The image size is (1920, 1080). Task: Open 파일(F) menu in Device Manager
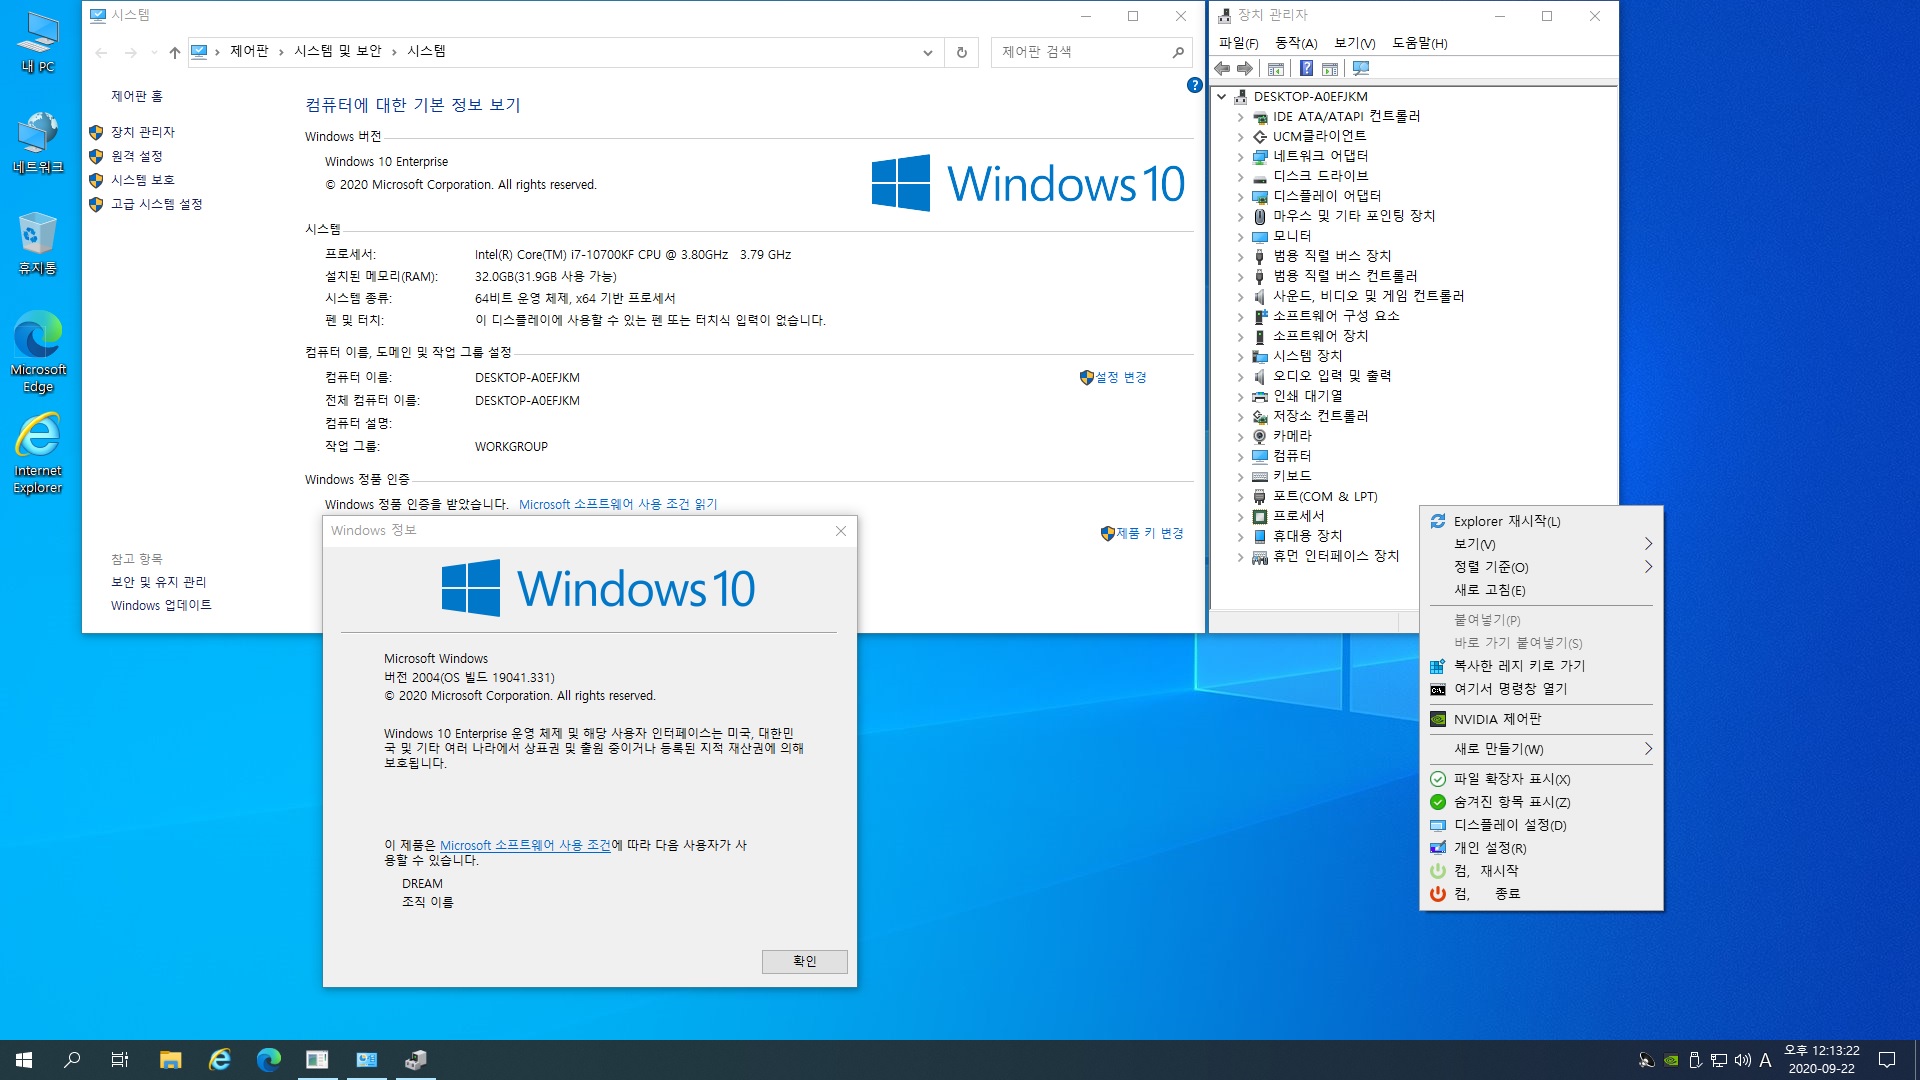click(1238, 43)
